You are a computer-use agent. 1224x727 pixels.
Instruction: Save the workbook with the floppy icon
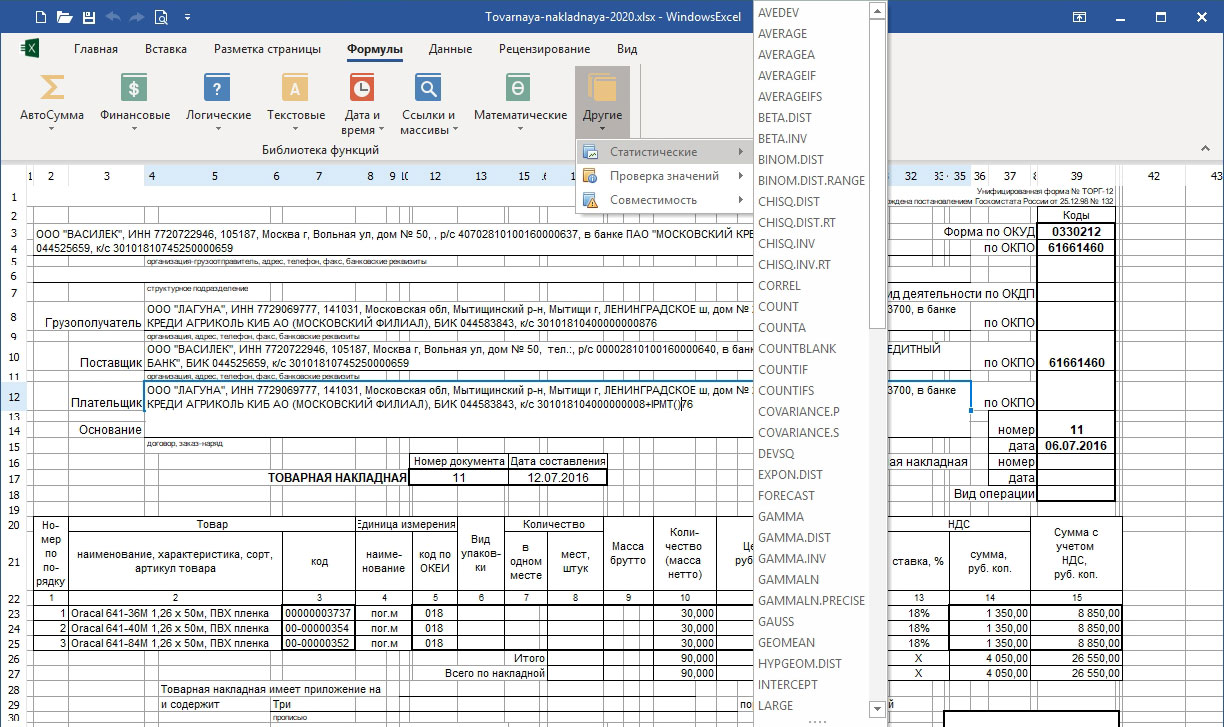(89, 17)
